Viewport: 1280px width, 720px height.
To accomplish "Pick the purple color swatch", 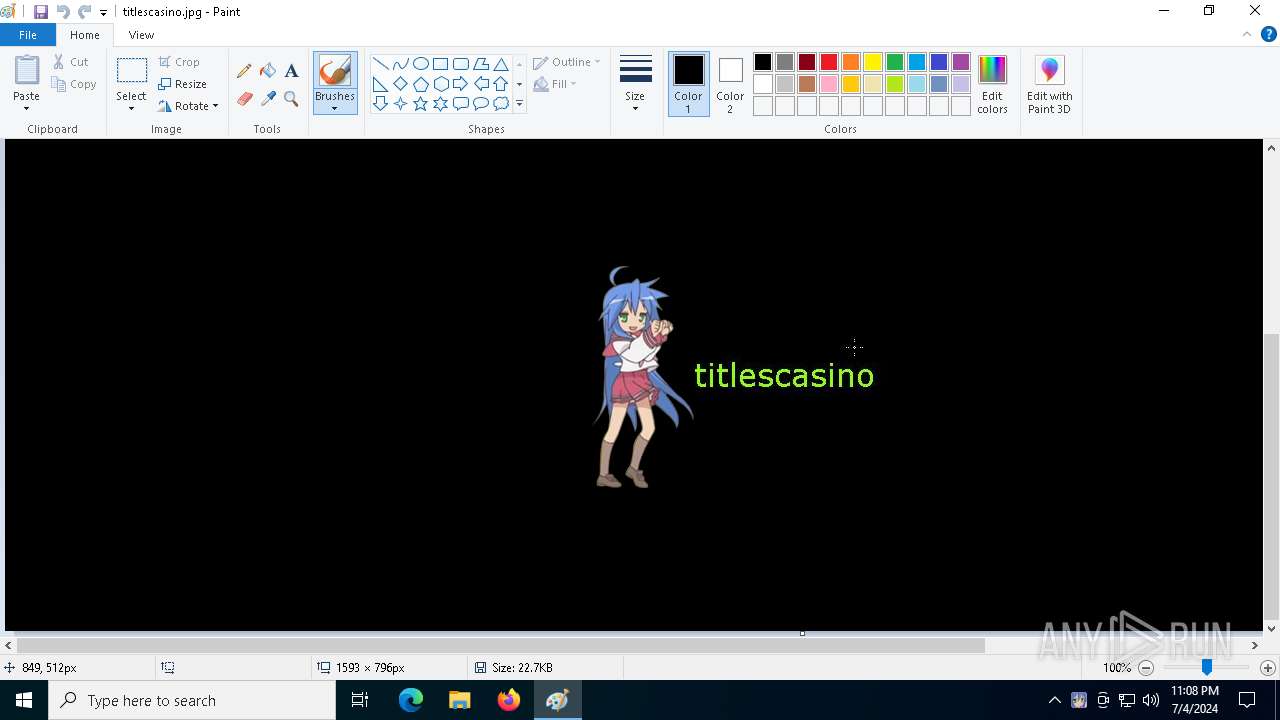I will coord(961,62).
